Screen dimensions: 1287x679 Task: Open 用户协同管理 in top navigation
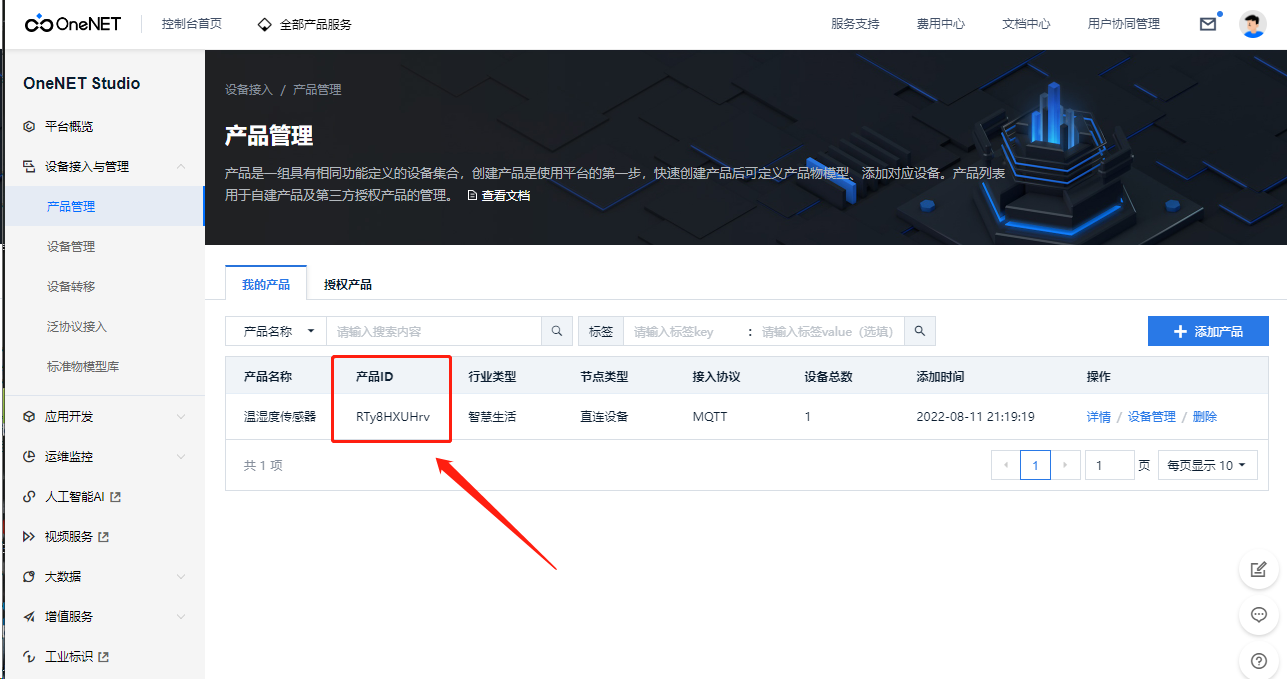[x=1124, y=24]
